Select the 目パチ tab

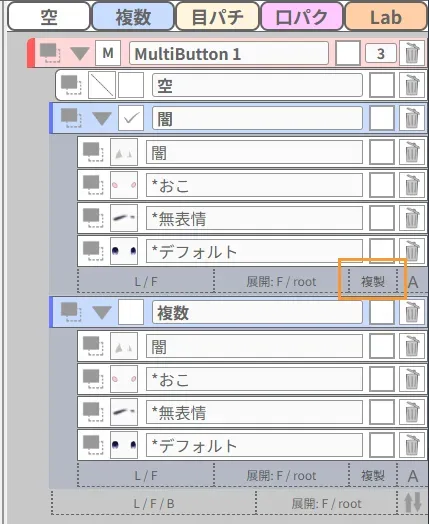click(217, 16)
